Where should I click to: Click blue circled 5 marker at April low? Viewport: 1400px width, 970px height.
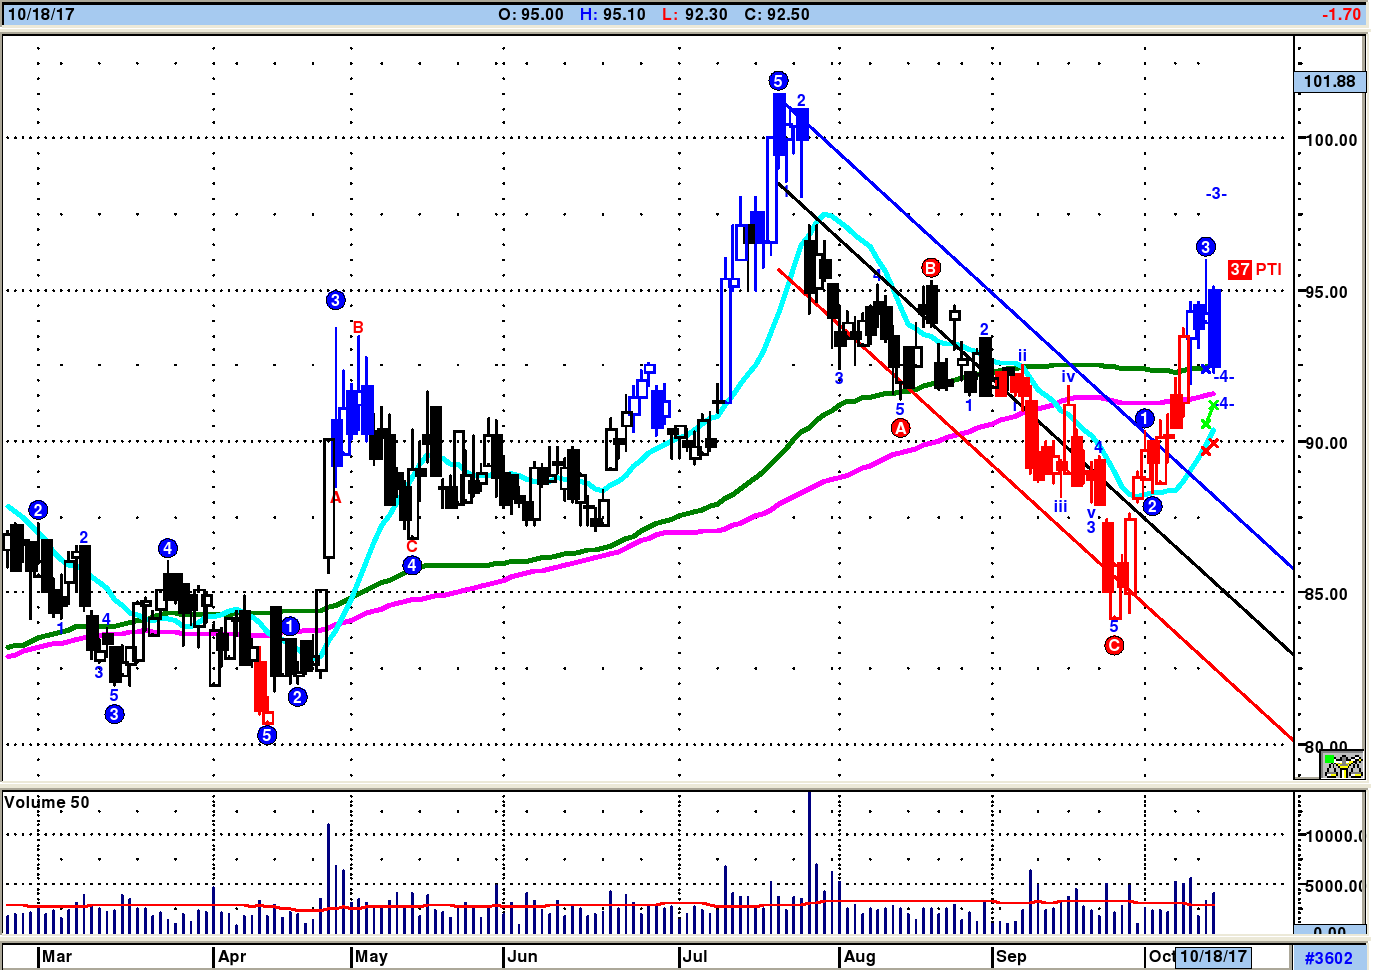pyautogui.click(x=266, y=735)
